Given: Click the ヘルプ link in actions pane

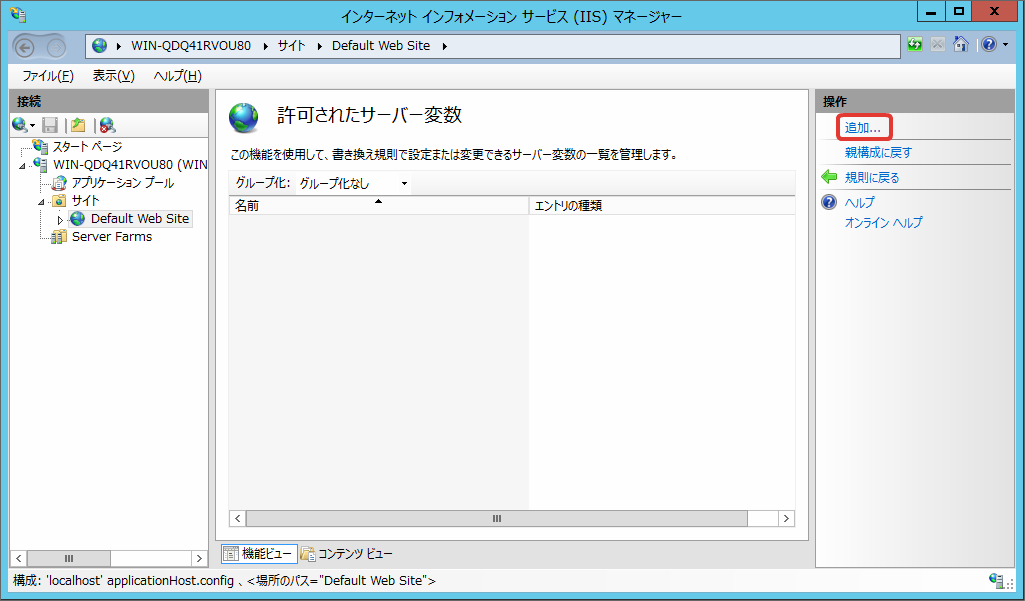Looking at the screenshot, I should click(x=859, y=202).
